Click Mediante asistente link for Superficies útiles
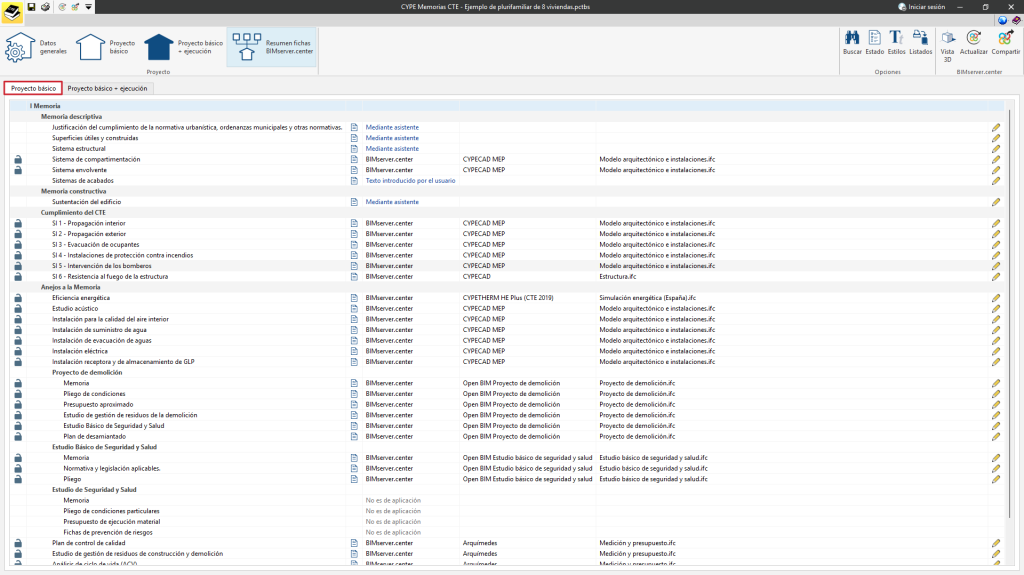 click(x=392, y=138)
